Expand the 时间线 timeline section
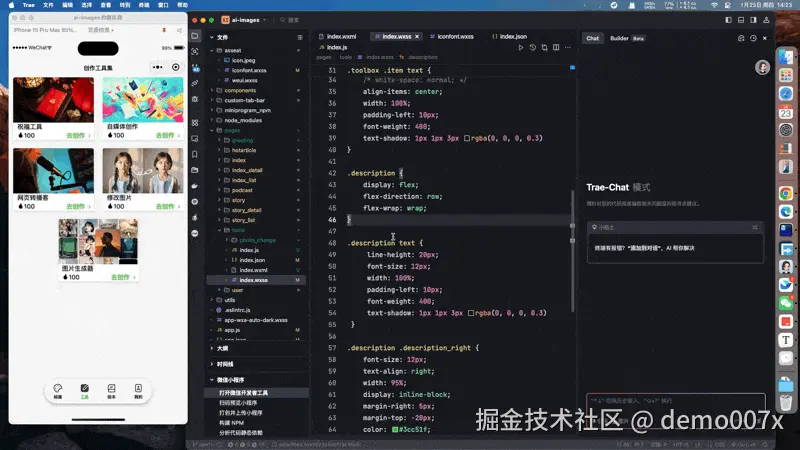The image size is (800, 450). click(x=212, y=364)
